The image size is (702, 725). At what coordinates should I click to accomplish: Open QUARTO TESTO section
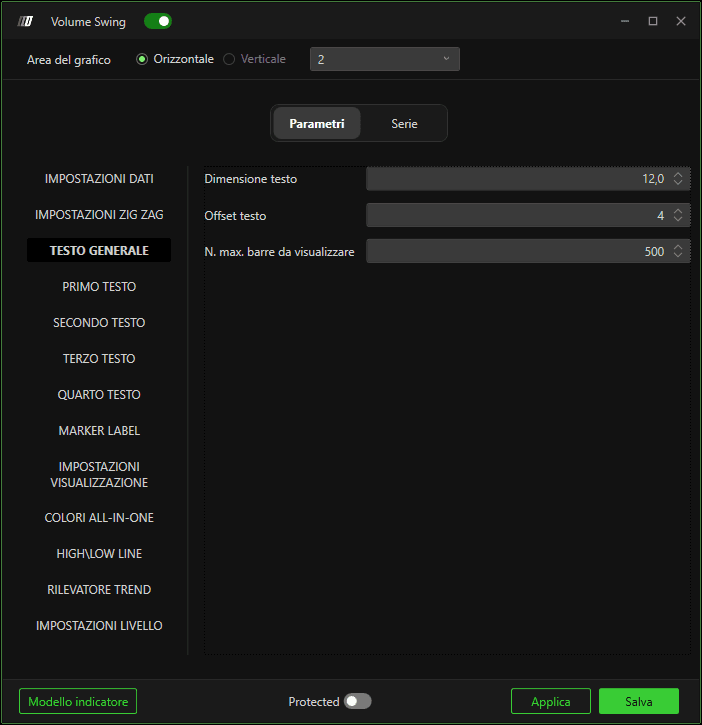[x=99, y=395]
